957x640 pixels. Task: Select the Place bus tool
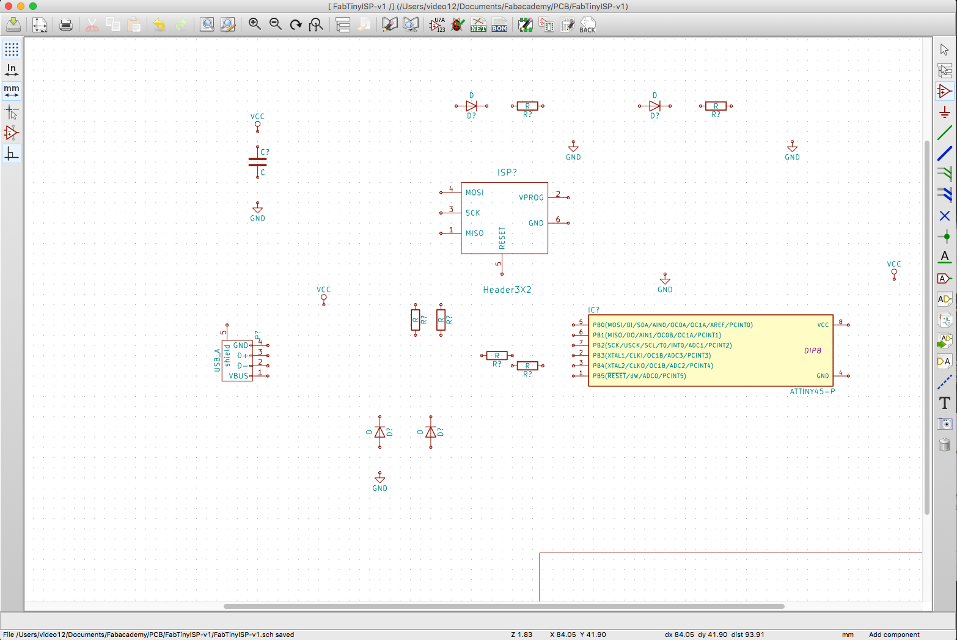pyautogui.click(x=945, y=154)
